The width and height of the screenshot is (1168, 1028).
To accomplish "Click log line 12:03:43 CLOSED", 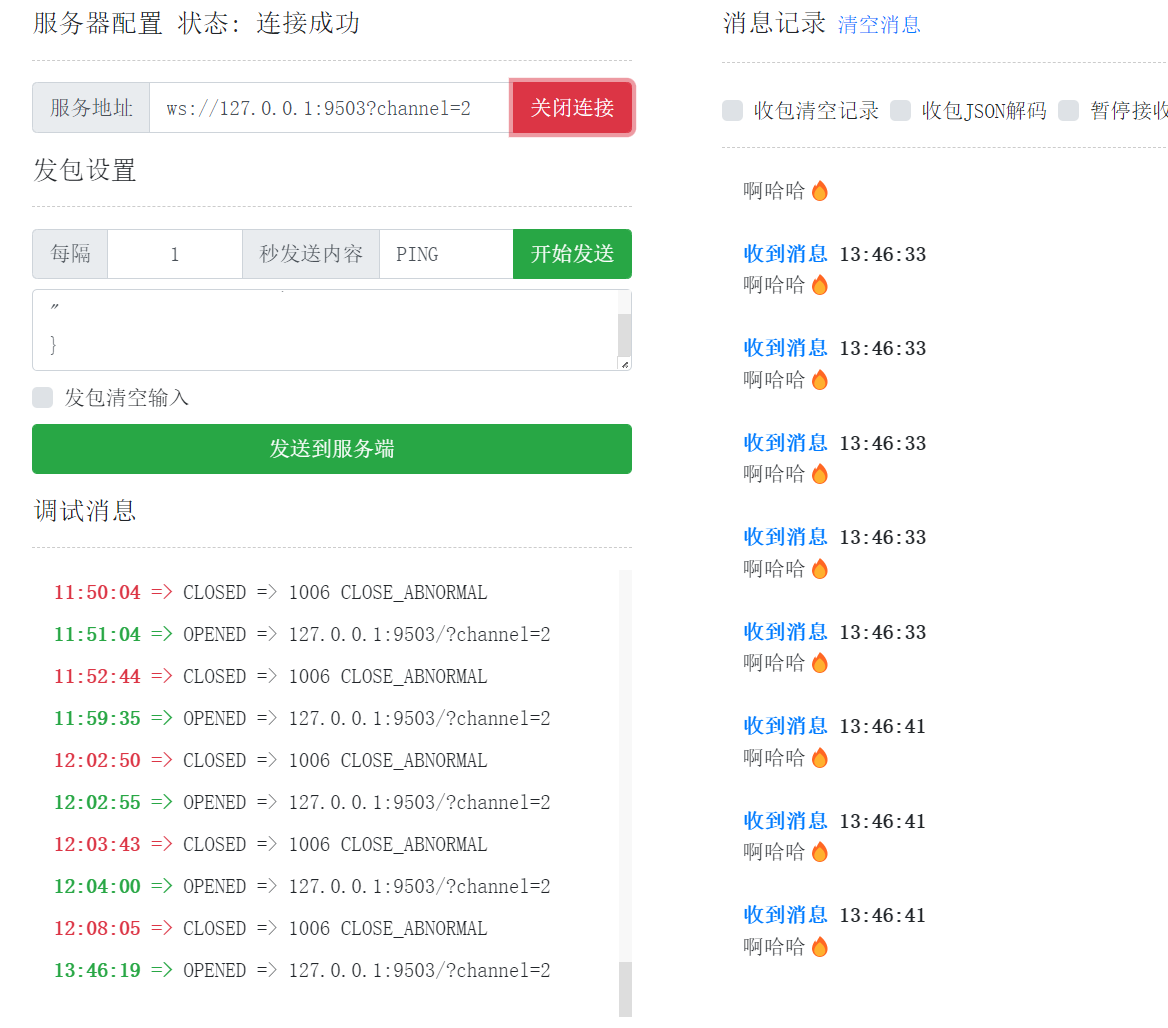I will [x=270, y=844].
